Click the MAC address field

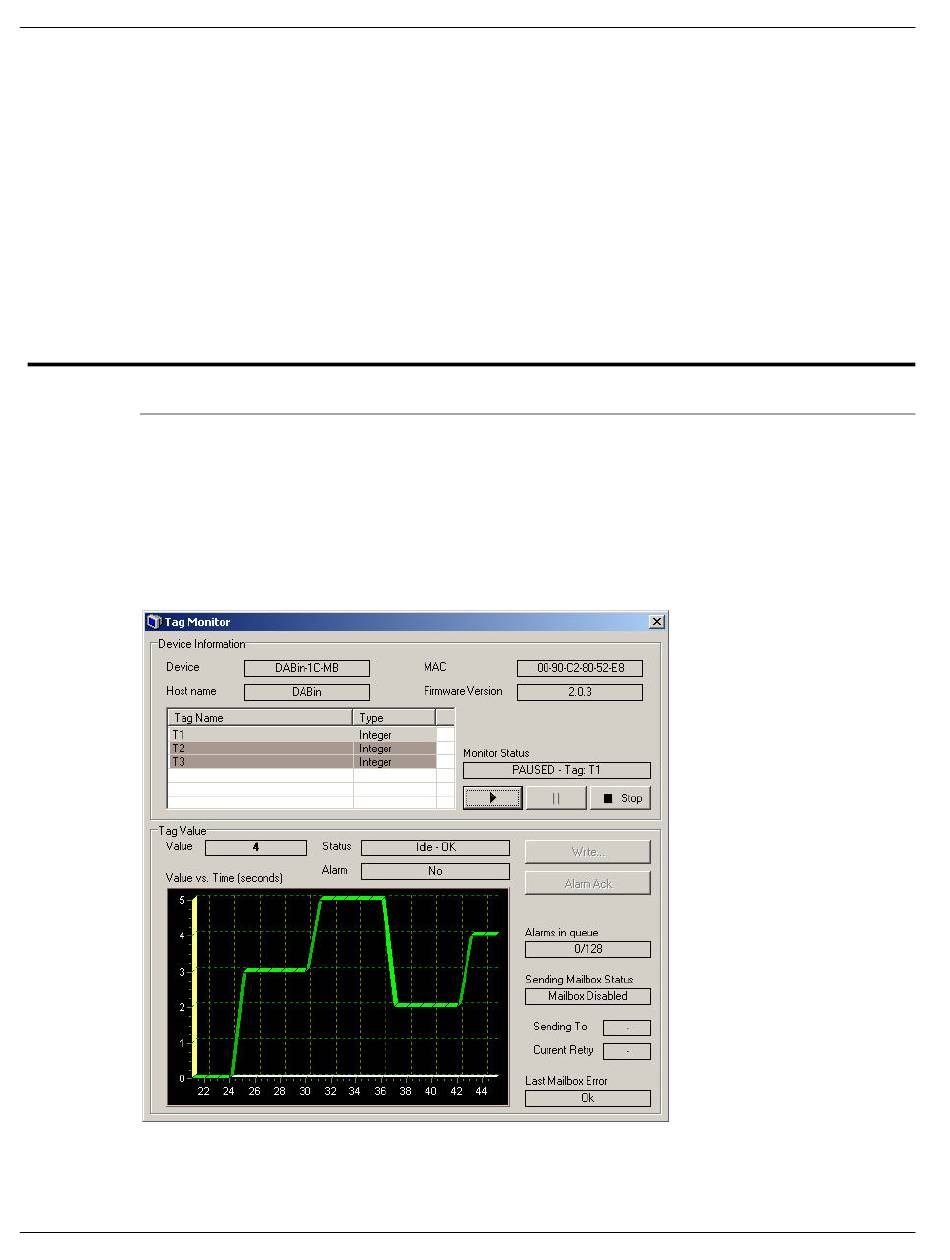[580, 669]
